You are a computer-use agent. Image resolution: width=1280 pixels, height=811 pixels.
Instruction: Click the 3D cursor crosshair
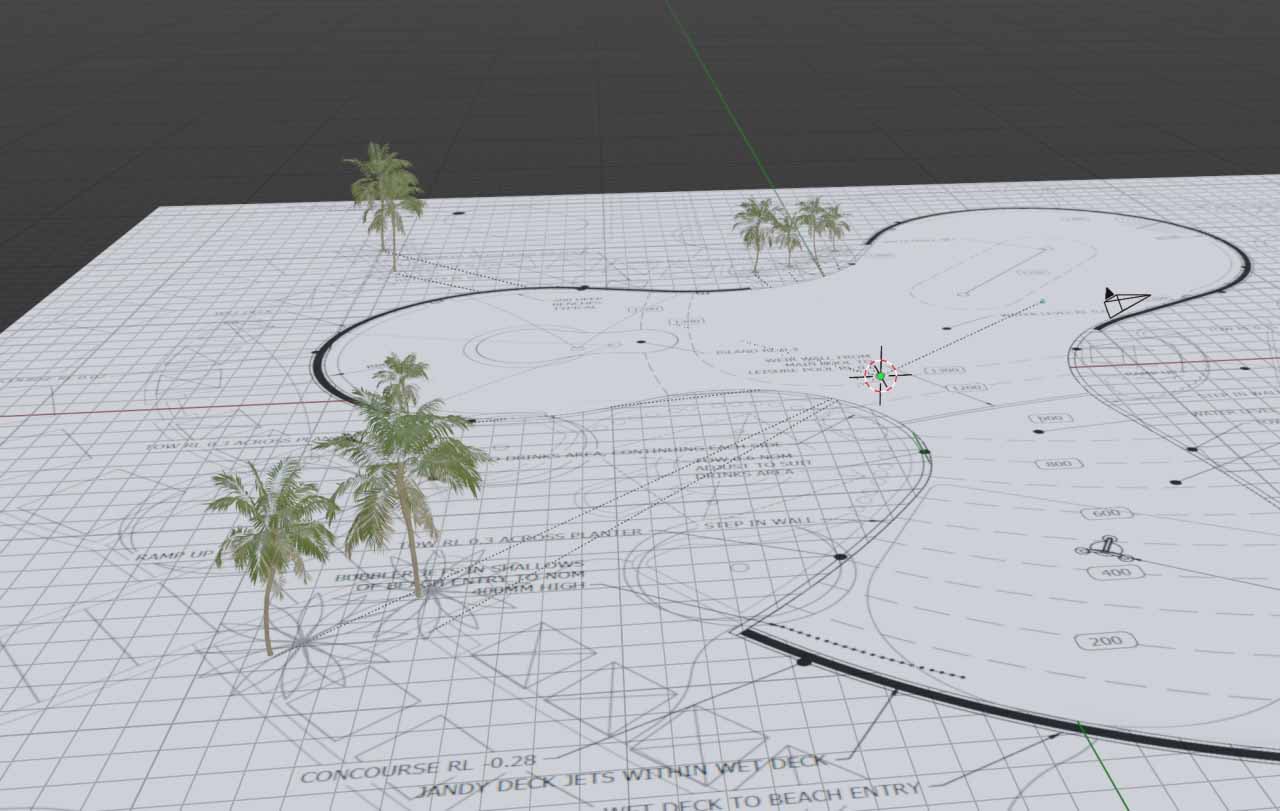(x=880, y=375)
